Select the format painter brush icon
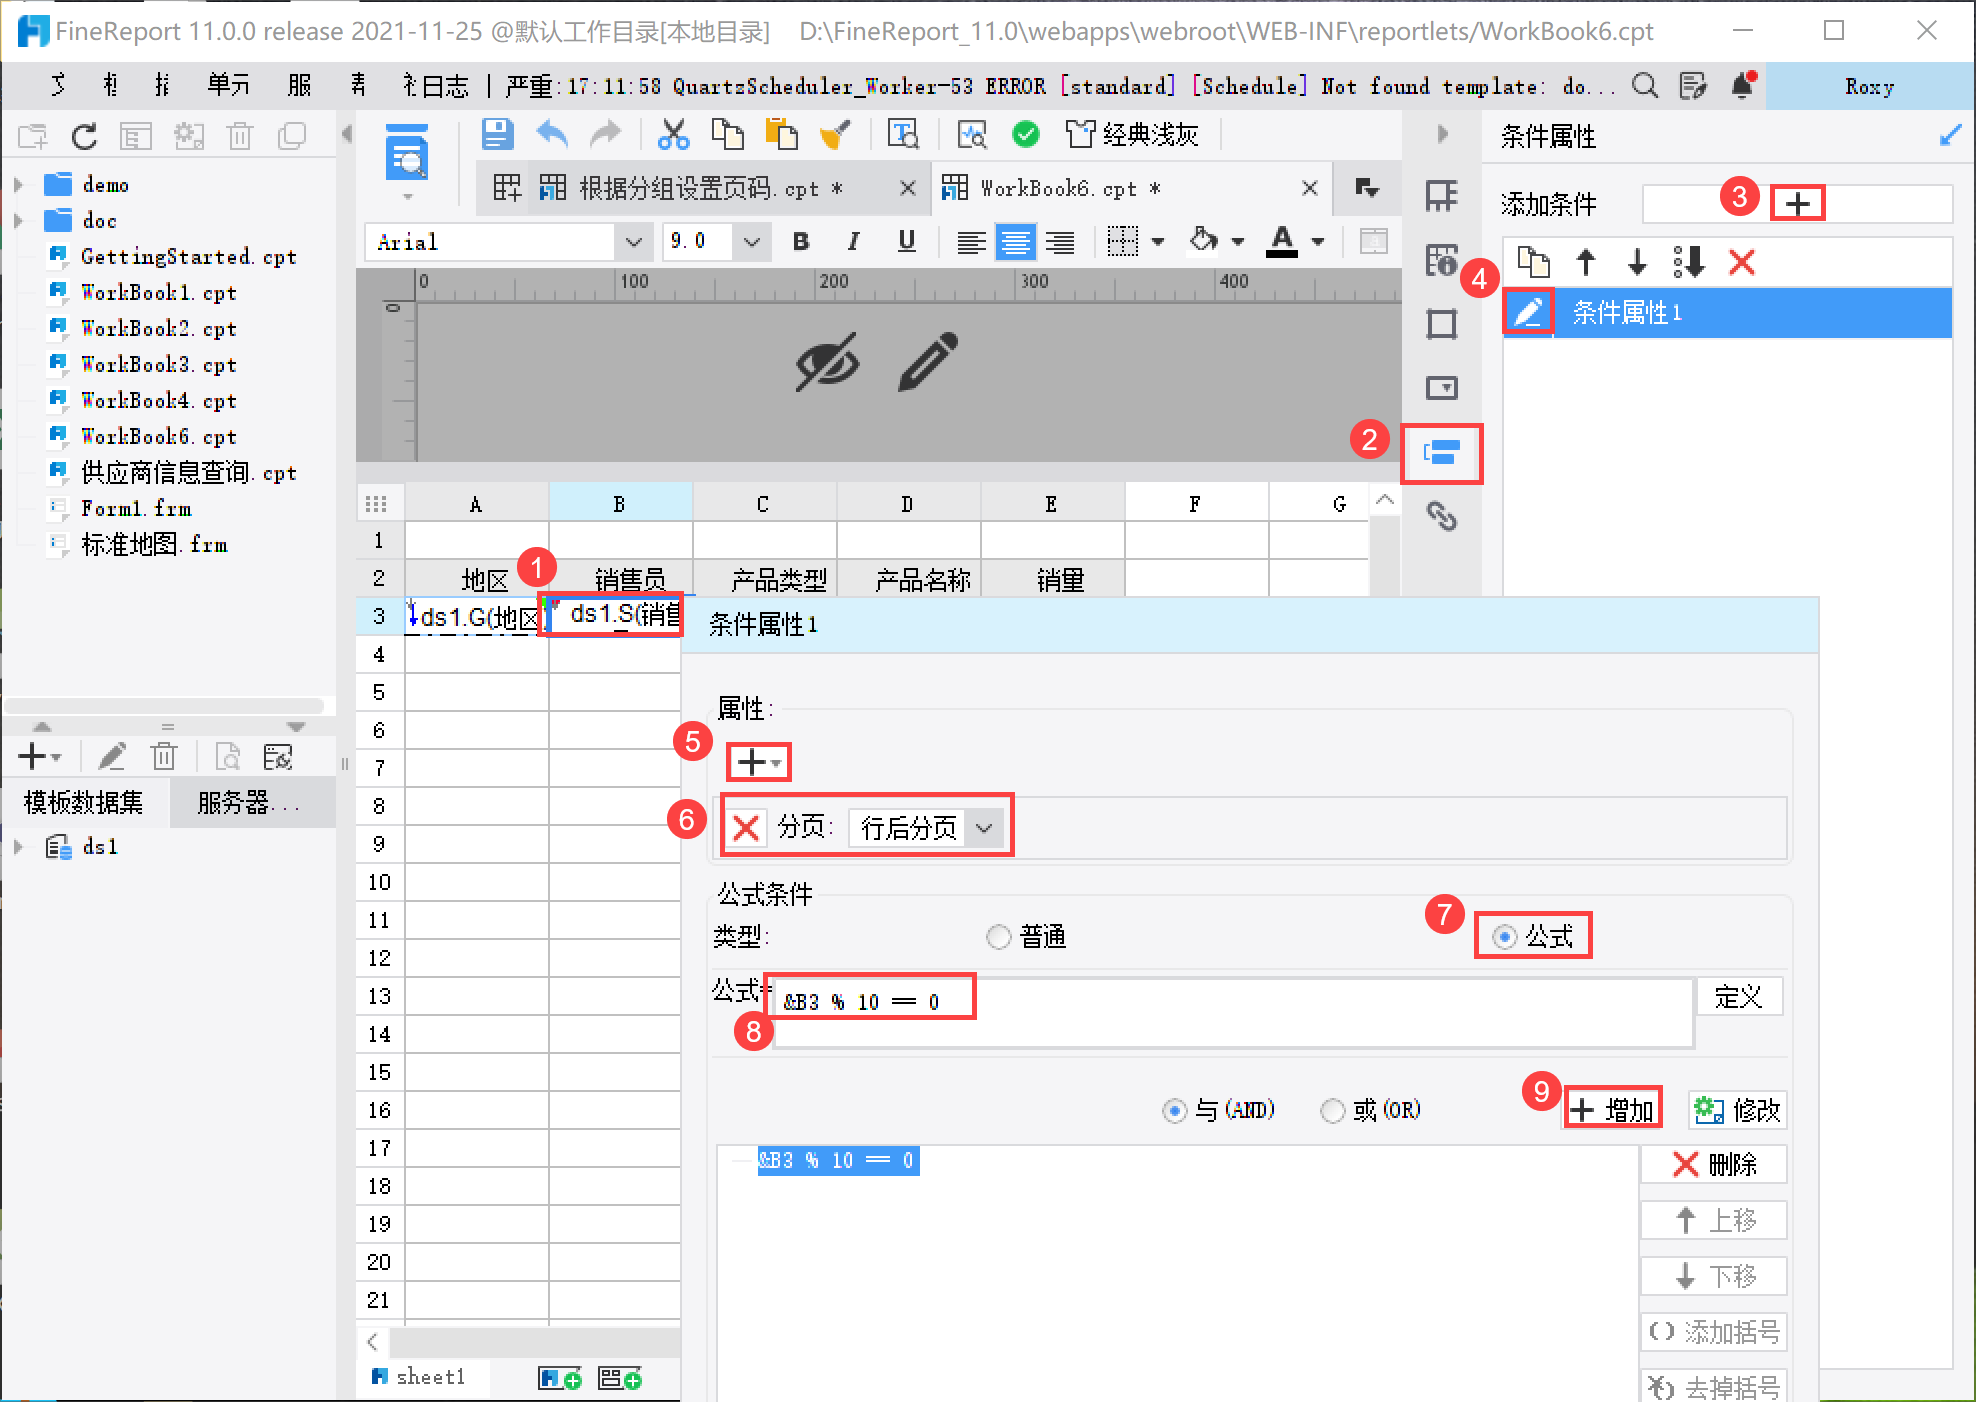 pyautogui.click(x=834, y=135)
